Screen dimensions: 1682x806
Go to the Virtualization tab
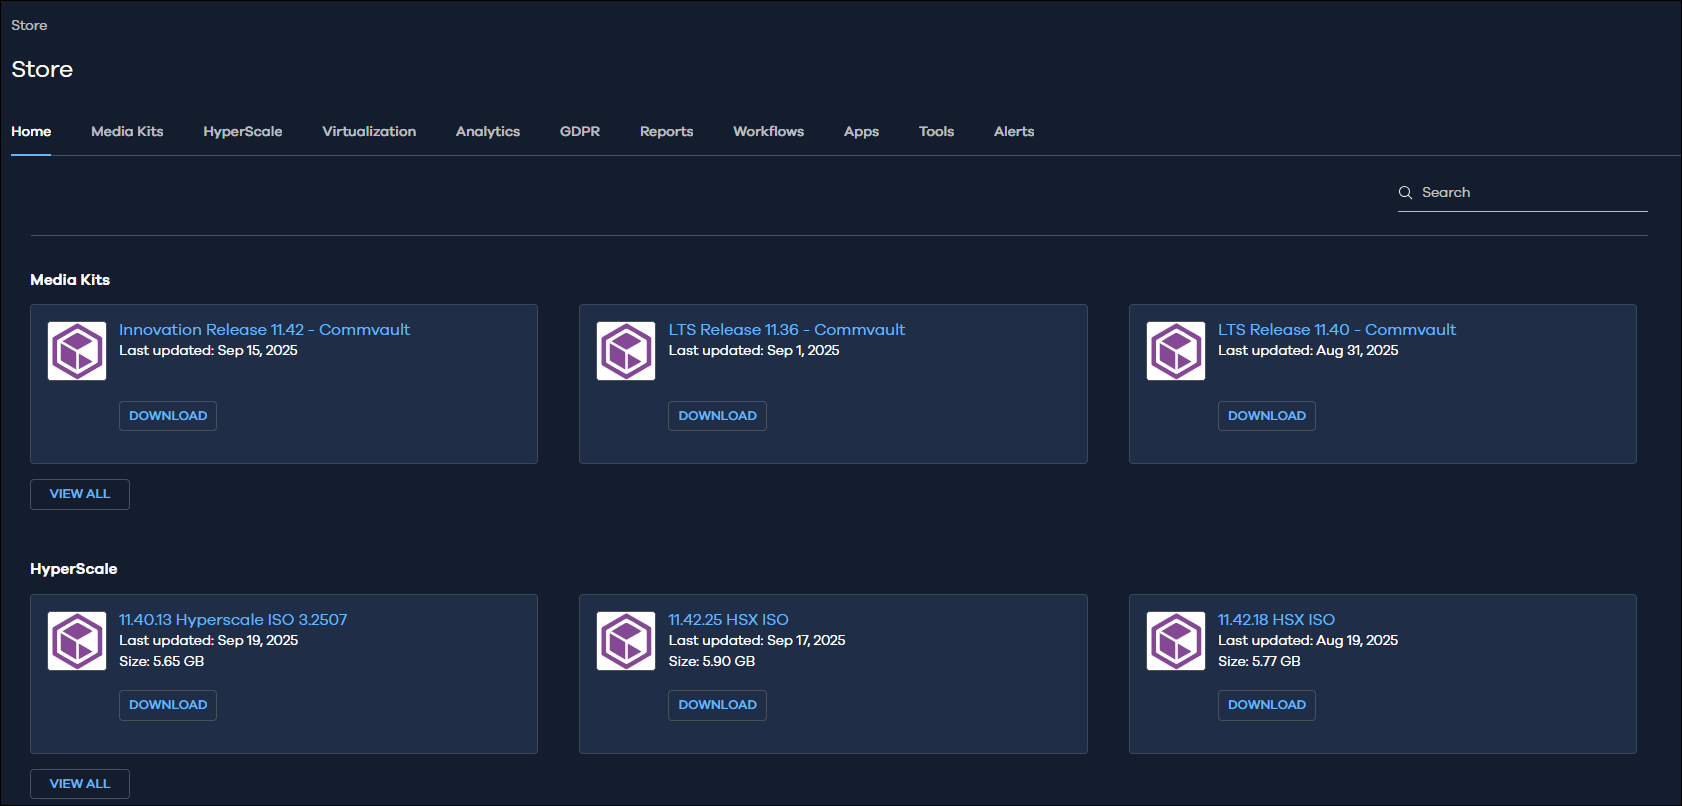369,132
